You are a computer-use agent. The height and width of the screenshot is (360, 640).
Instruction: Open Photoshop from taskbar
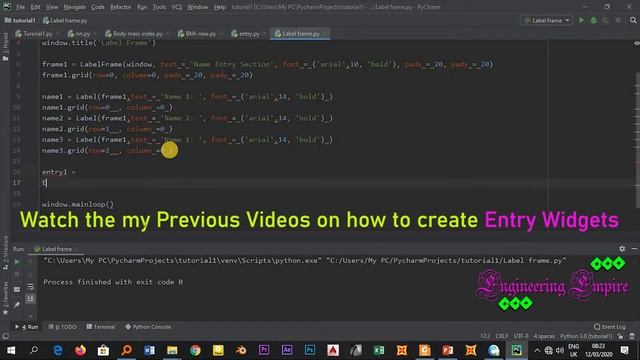pos(309,350)
